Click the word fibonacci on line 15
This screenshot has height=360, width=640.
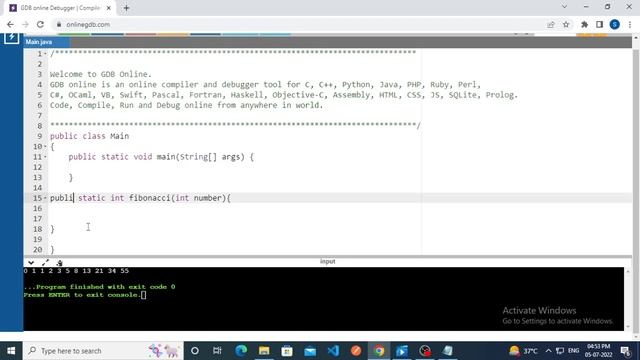150,198
